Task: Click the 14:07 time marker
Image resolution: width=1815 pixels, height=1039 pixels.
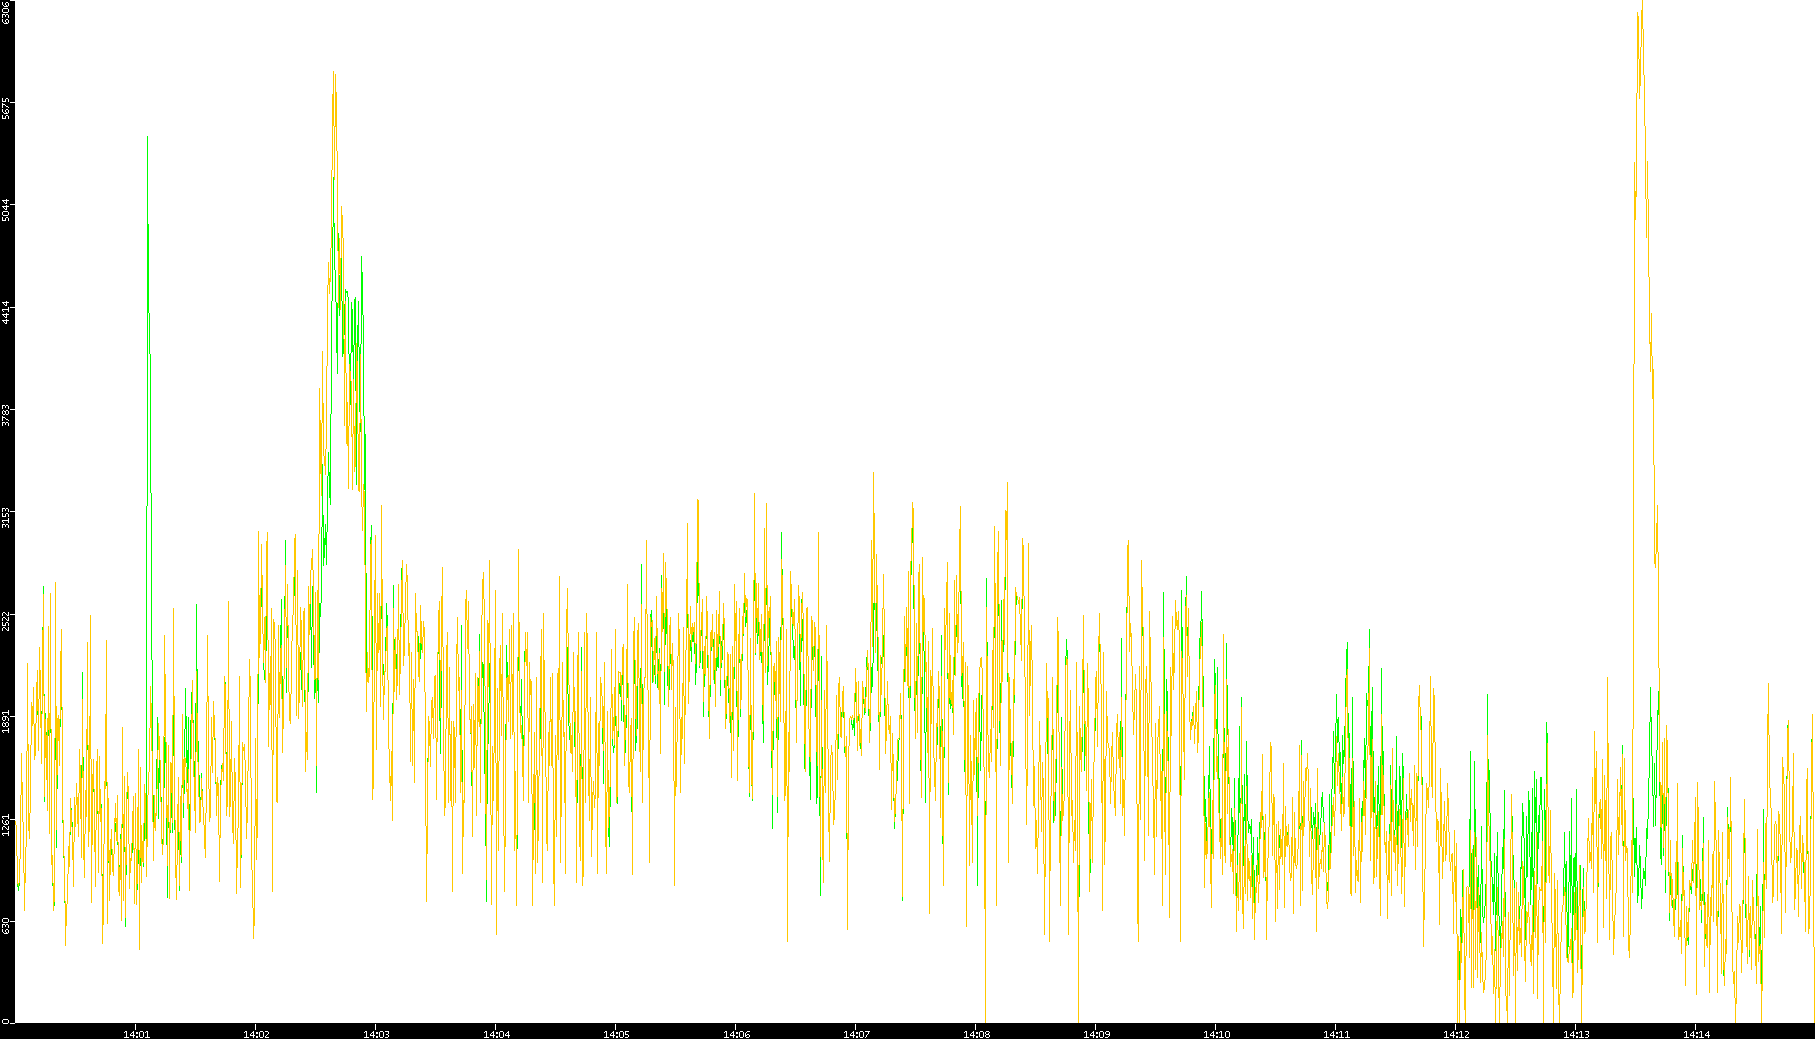Action: (856, 1033)
